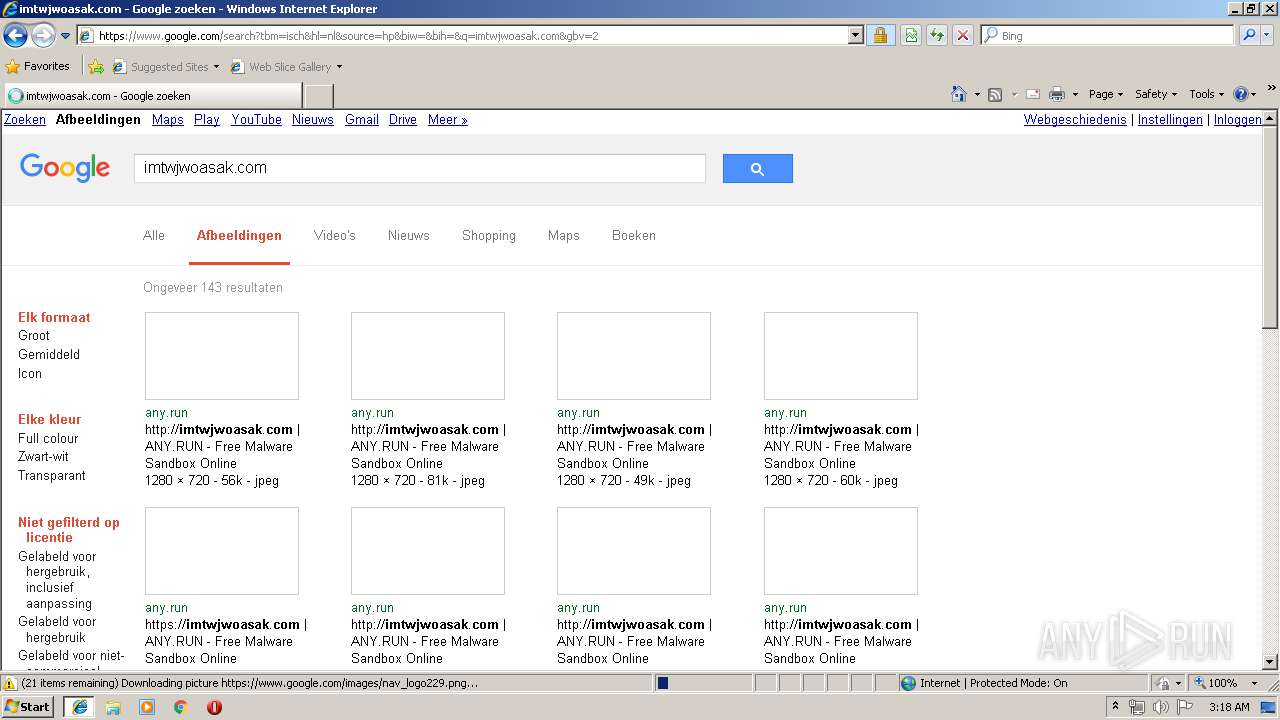Click the vertical scrollbar down arrow
The width and height of the screenshot is (1280, 720).
(x=1270, y=661)
